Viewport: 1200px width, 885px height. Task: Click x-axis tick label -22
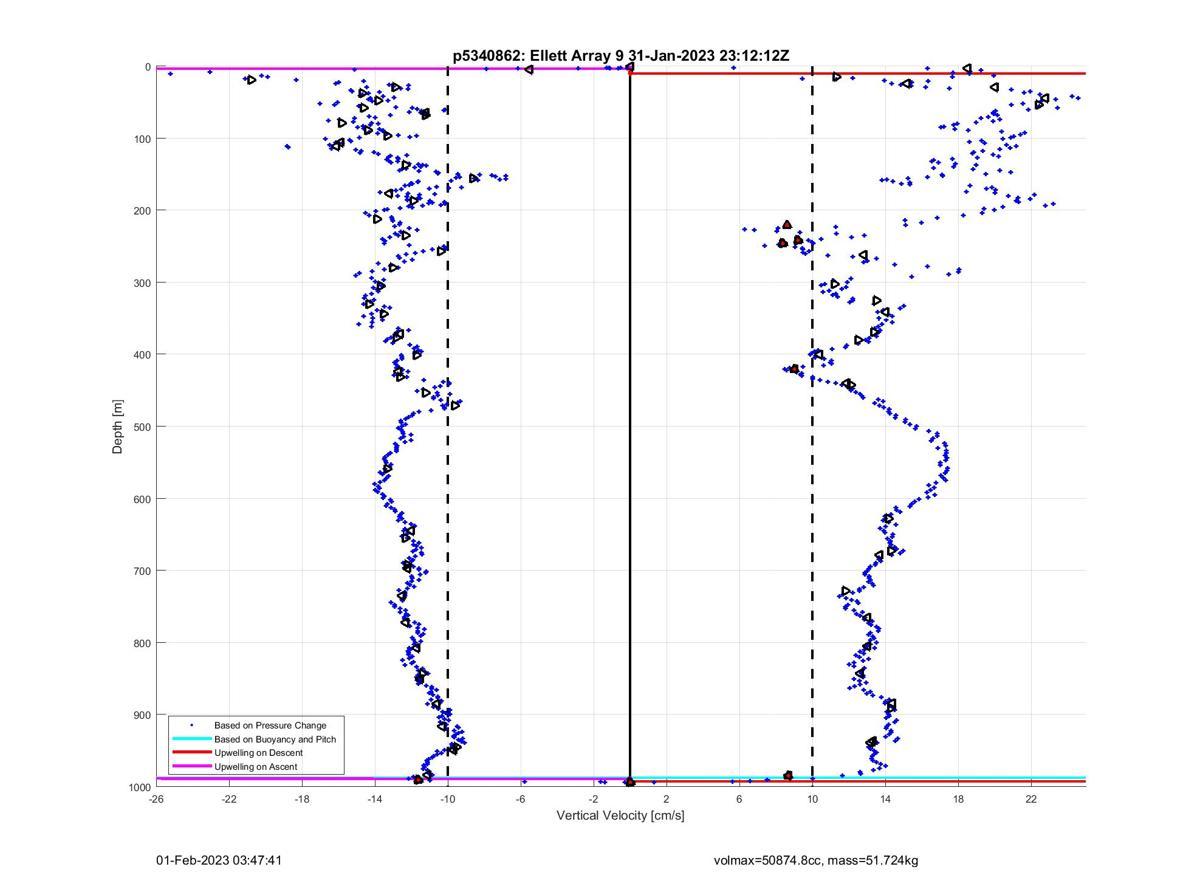[229, 799]
